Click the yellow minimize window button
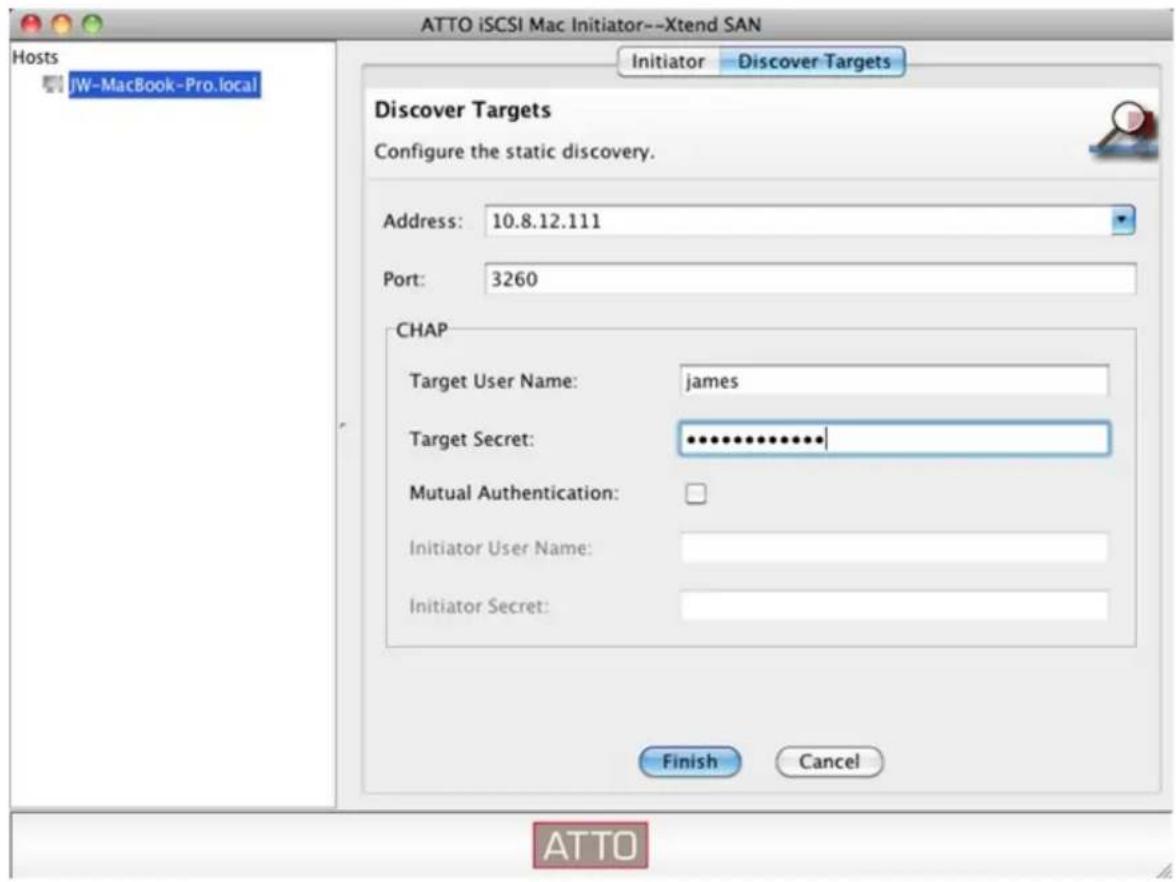The width and height of the screenshot is (1176, 882). pyautogui.click(x=62, y=24)
